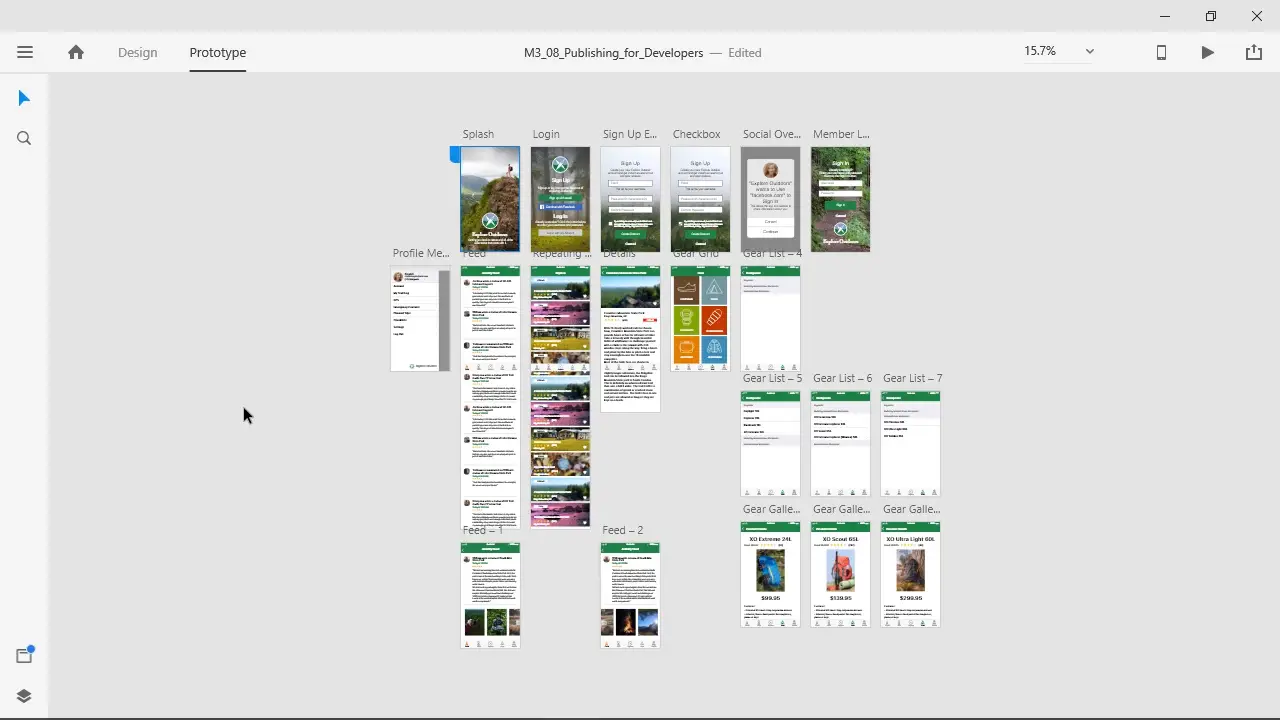
Task: Select the Member L... artboard thumbnail
Action: [840, 199]
